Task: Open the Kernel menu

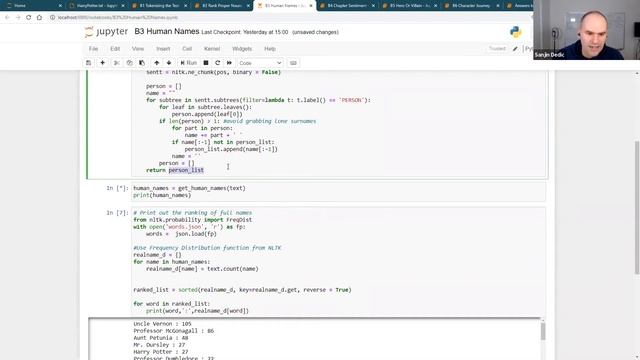Action: coord(212,49)
